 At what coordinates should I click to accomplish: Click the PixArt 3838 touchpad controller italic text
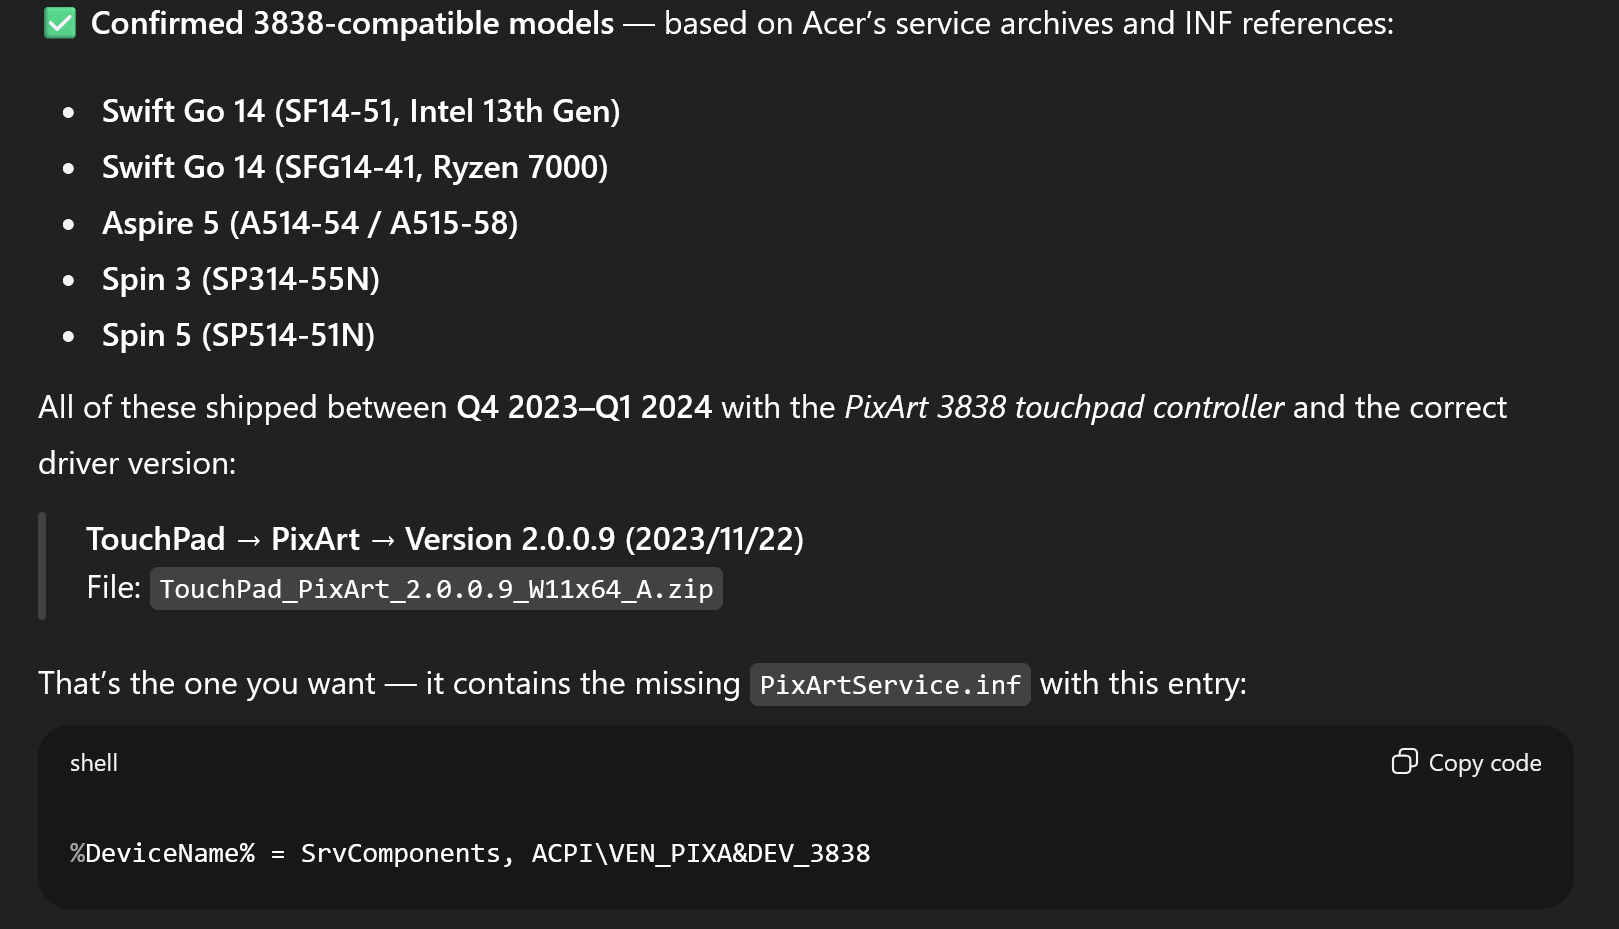1064,407
